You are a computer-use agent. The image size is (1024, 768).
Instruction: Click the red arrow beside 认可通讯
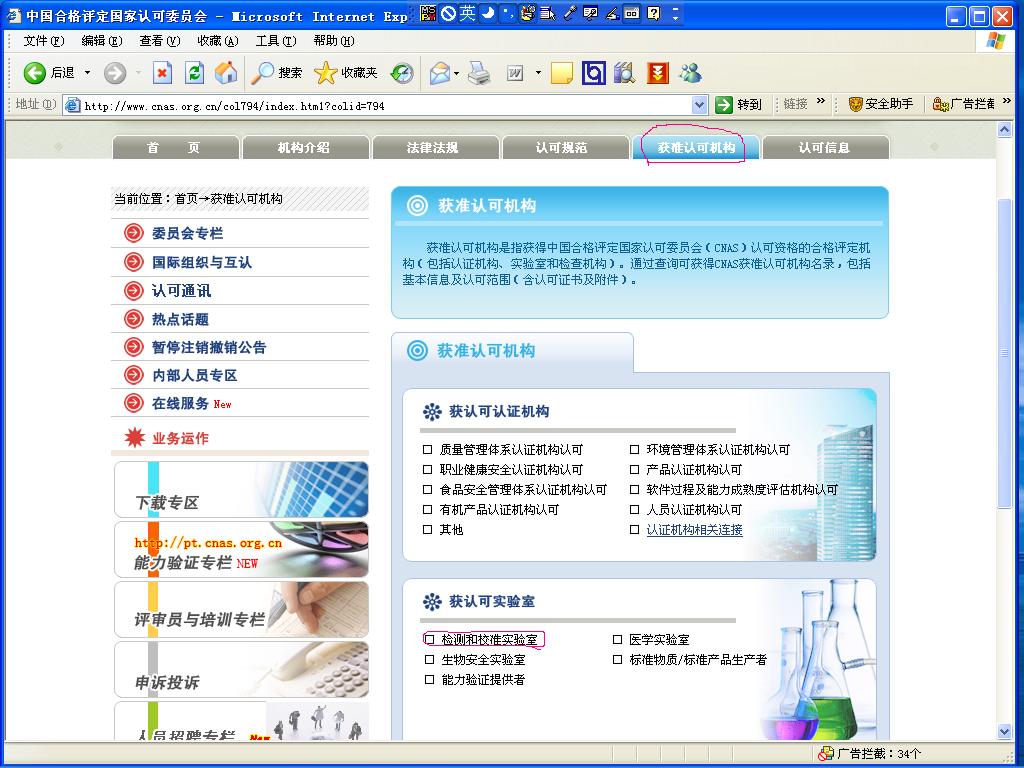[134, 291]
